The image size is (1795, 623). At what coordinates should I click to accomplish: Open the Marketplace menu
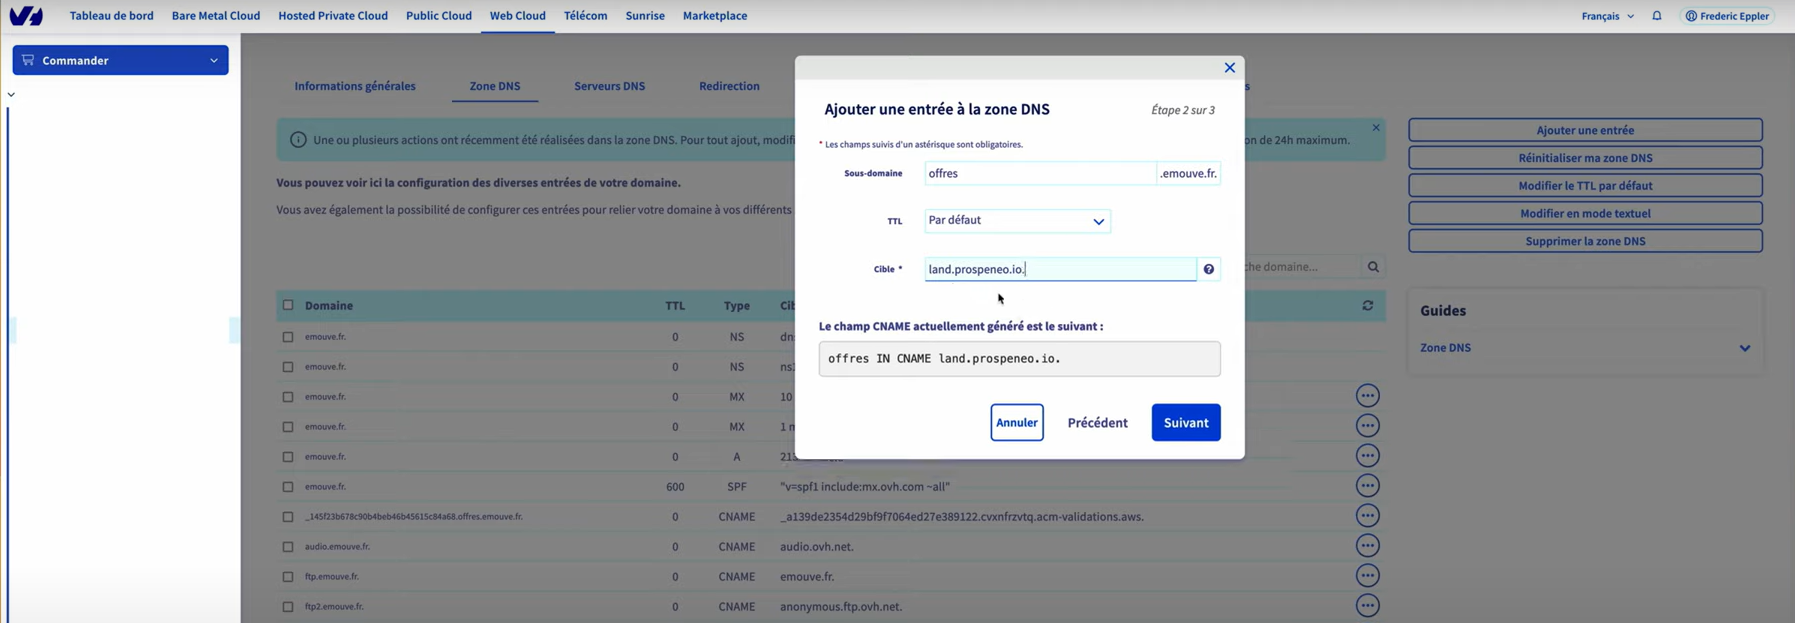715,16
